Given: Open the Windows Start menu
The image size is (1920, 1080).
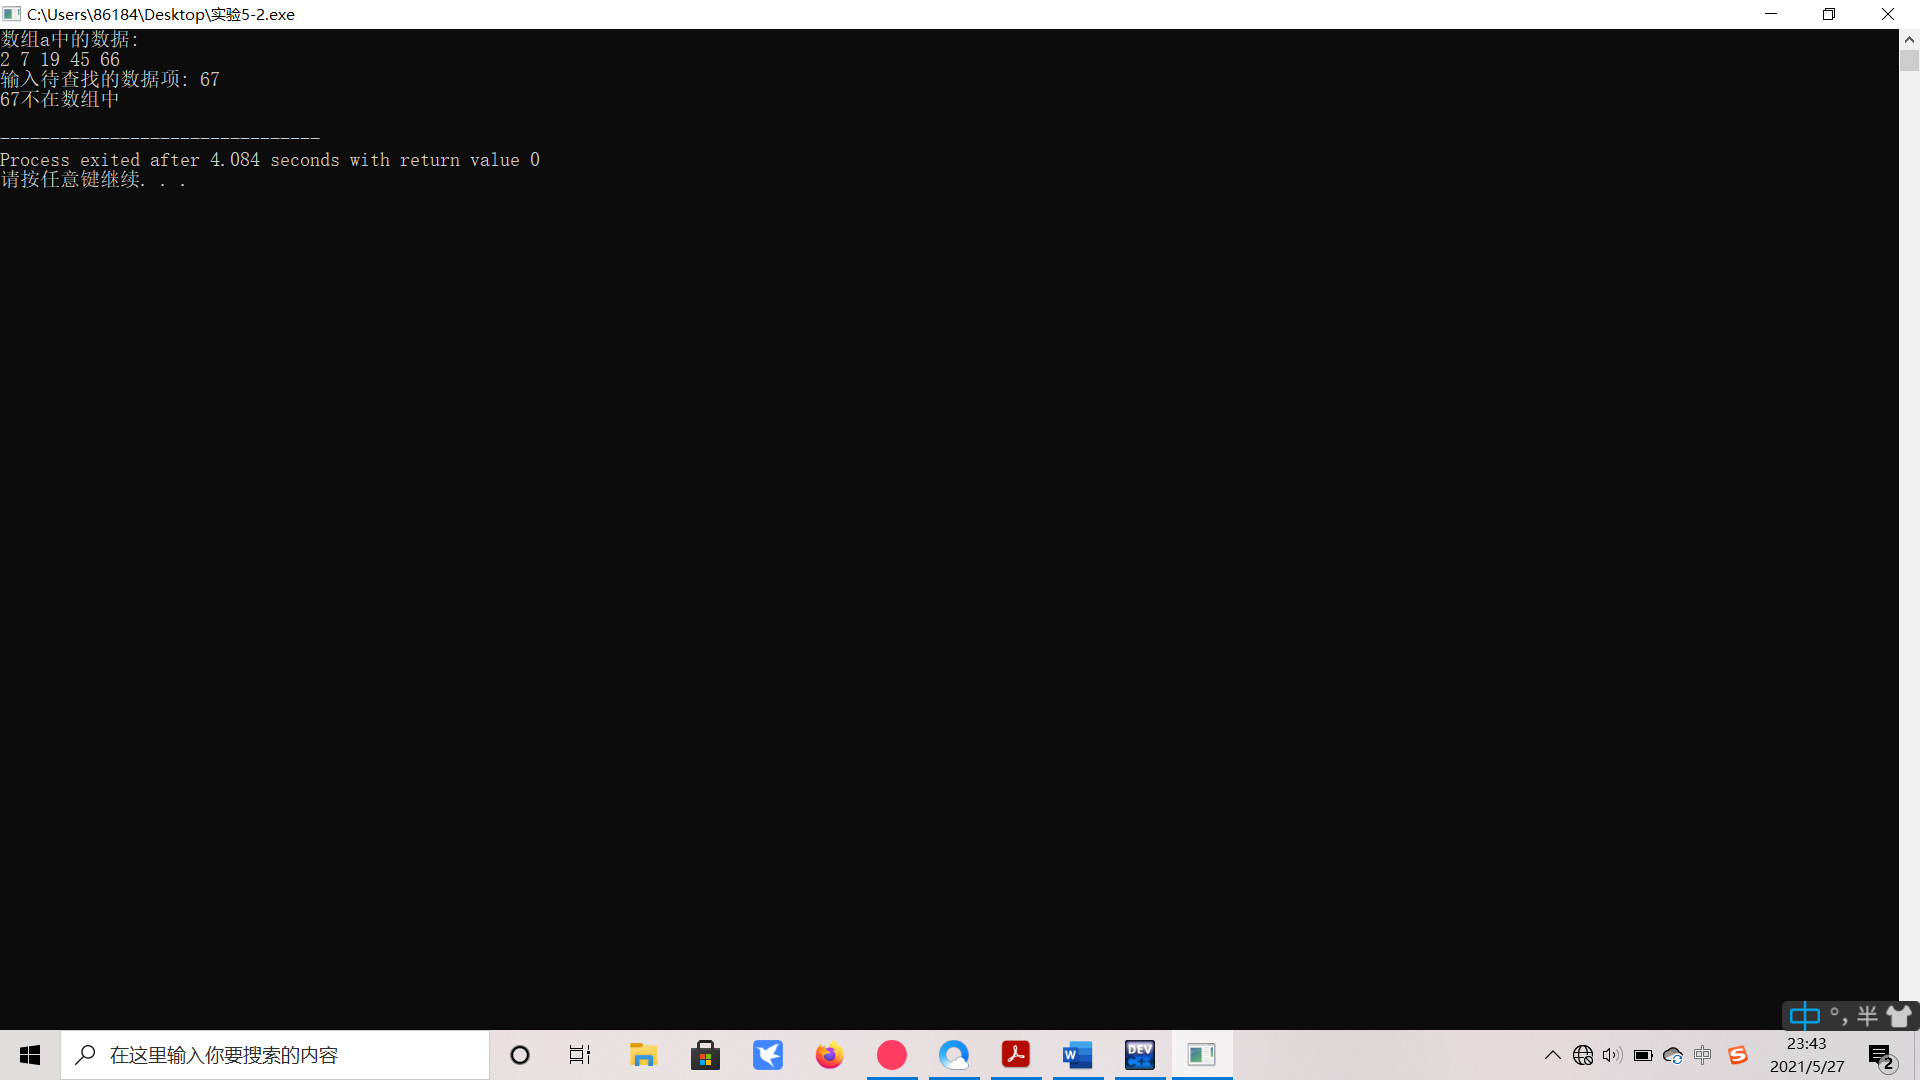Looking at the screenshot, I should pyautogui.click(x=30, y=1055).
